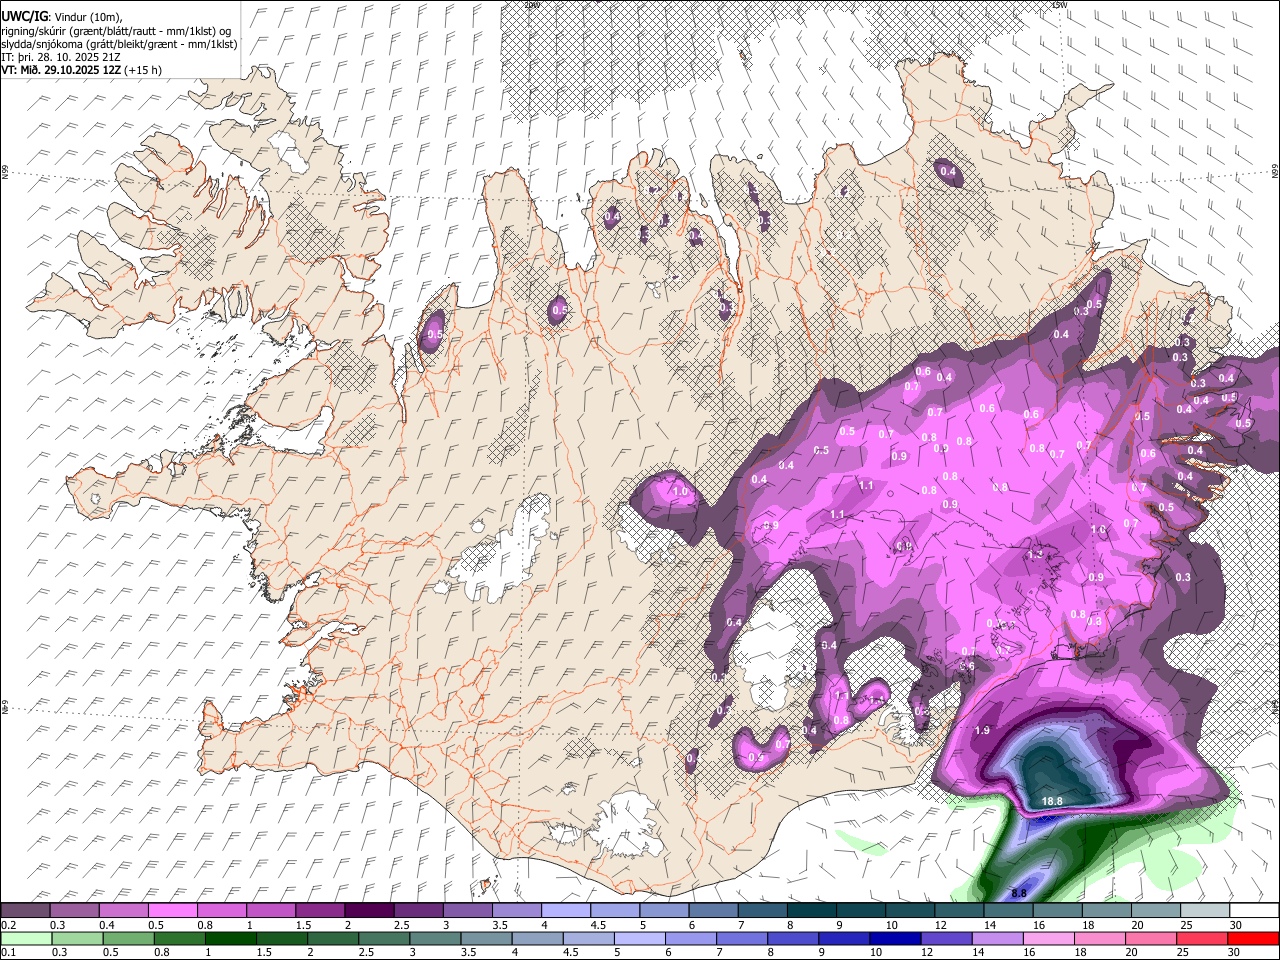The height and width of the screenshot is (960, 1280).
Task: Pick the light lavender swatch between 4 and 4.5 on the snow scale
Action: click(566, 911)
